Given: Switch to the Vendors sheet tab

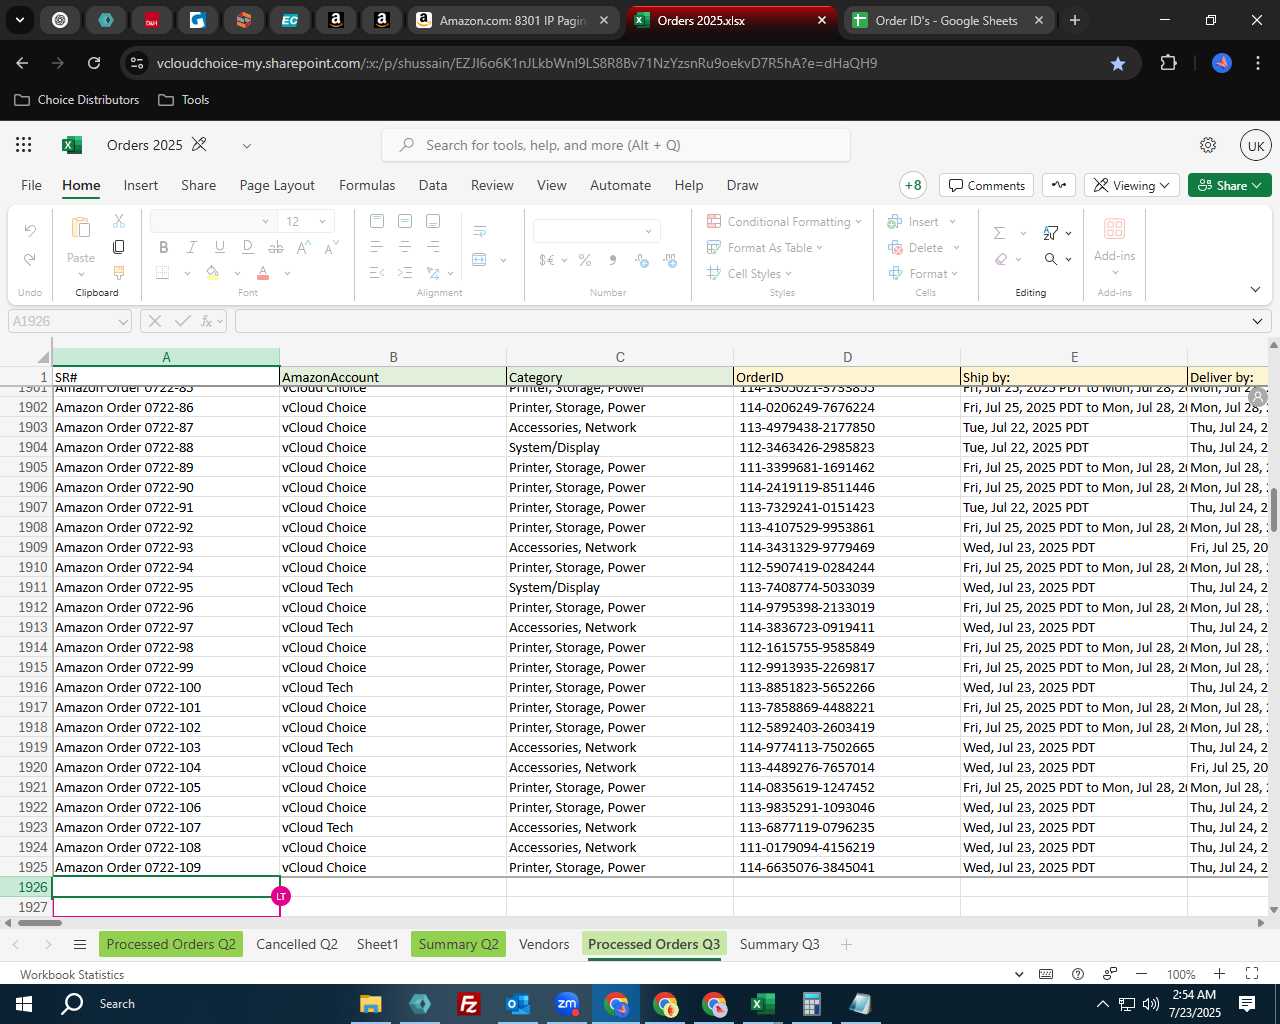Looking at the screenshot, I should coord(544,944).
